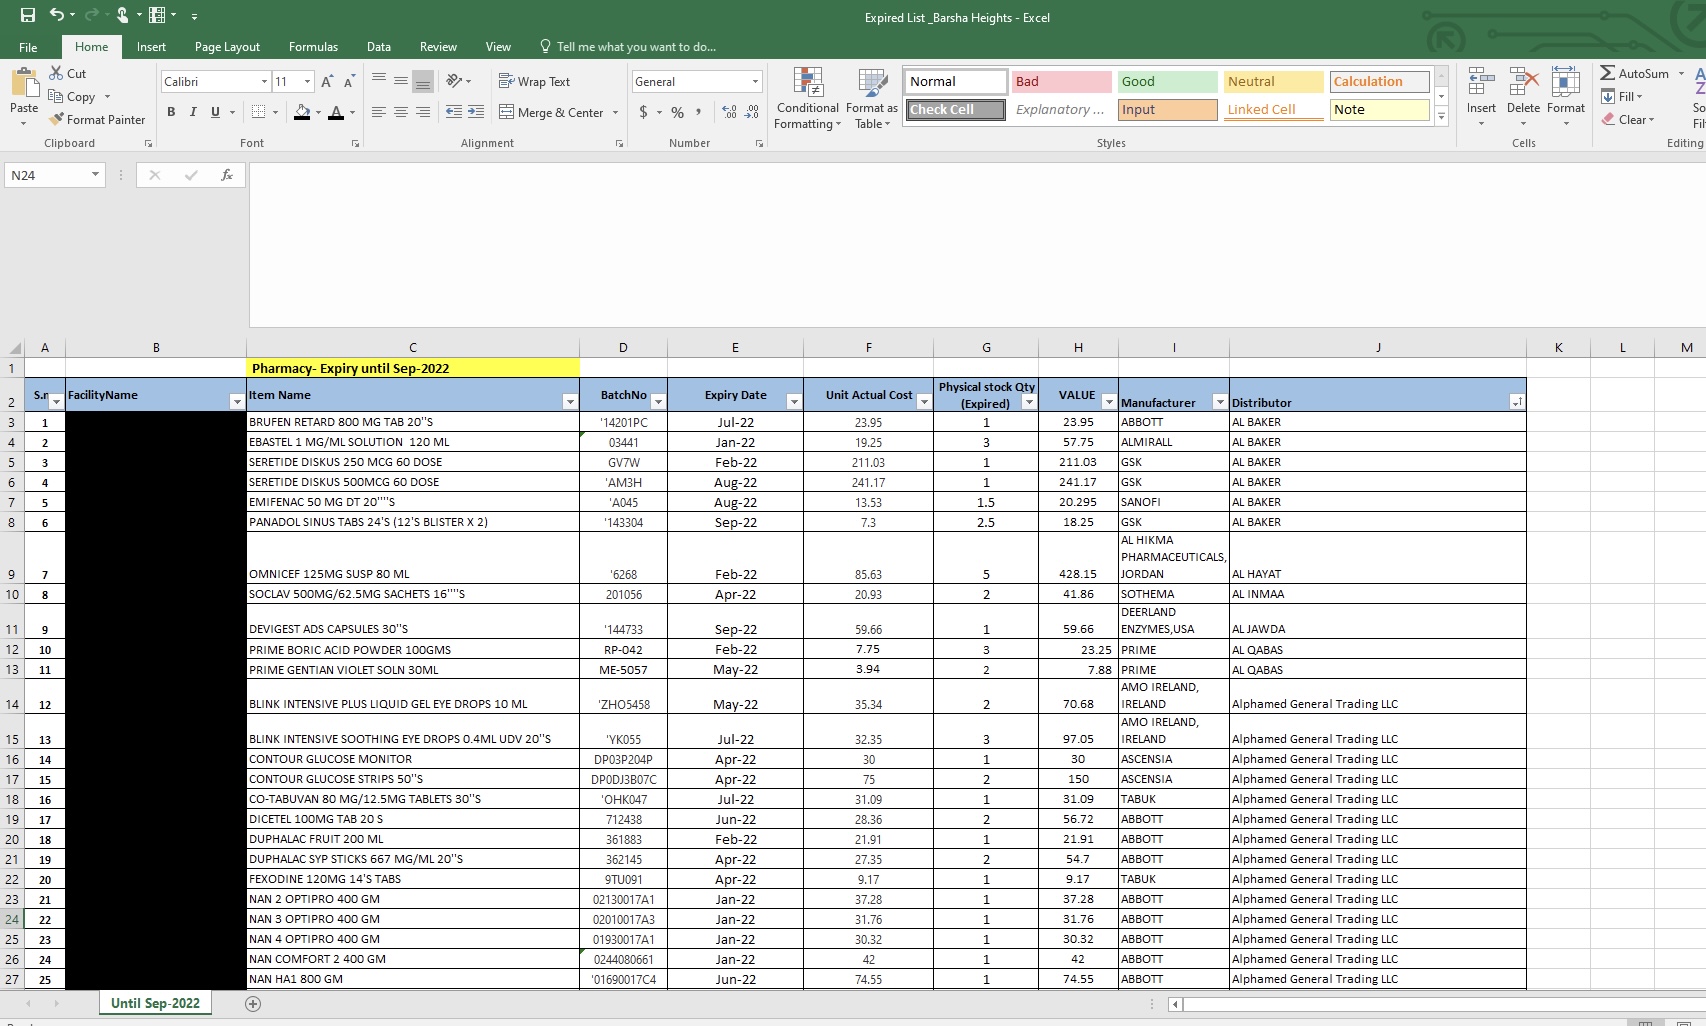Click the Percent Style icon
The height and width of the screenshot is (1026, 1706).
coord(677,112)
